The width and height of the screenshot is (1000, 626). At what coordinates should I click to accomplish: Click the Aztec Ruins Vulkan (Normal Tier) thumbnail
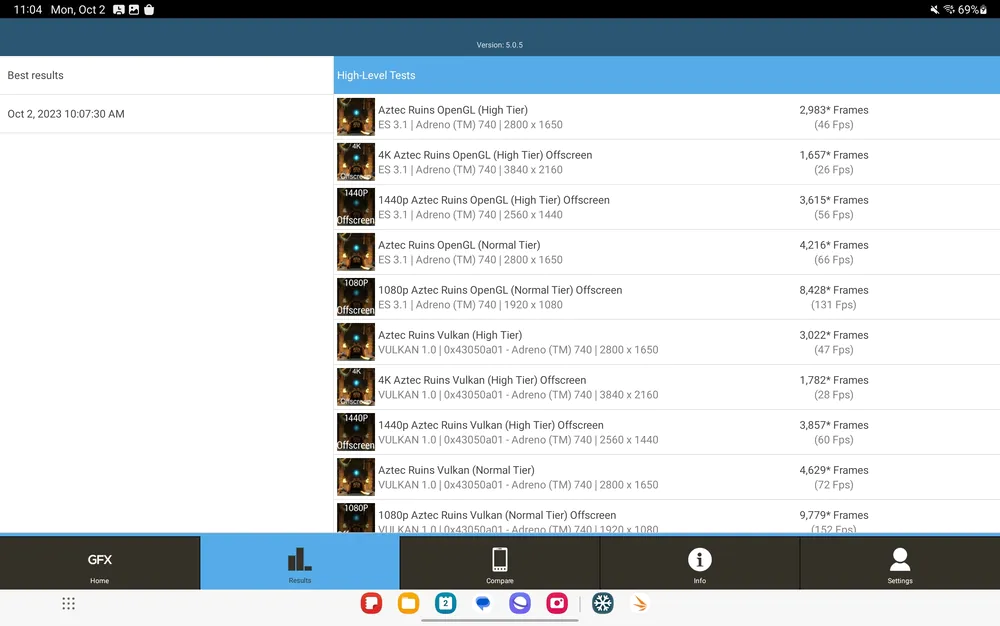coord(356,477)
